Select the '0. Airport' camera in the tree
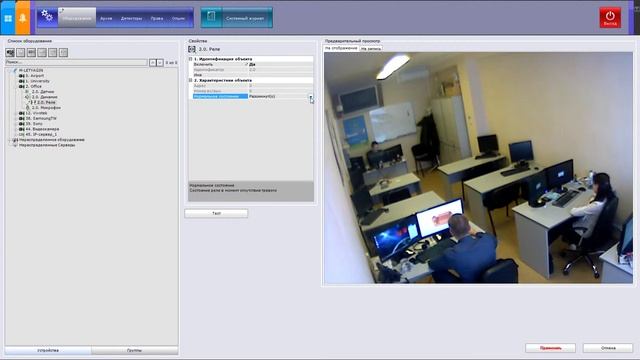640x360 pixels. [35, 76]
